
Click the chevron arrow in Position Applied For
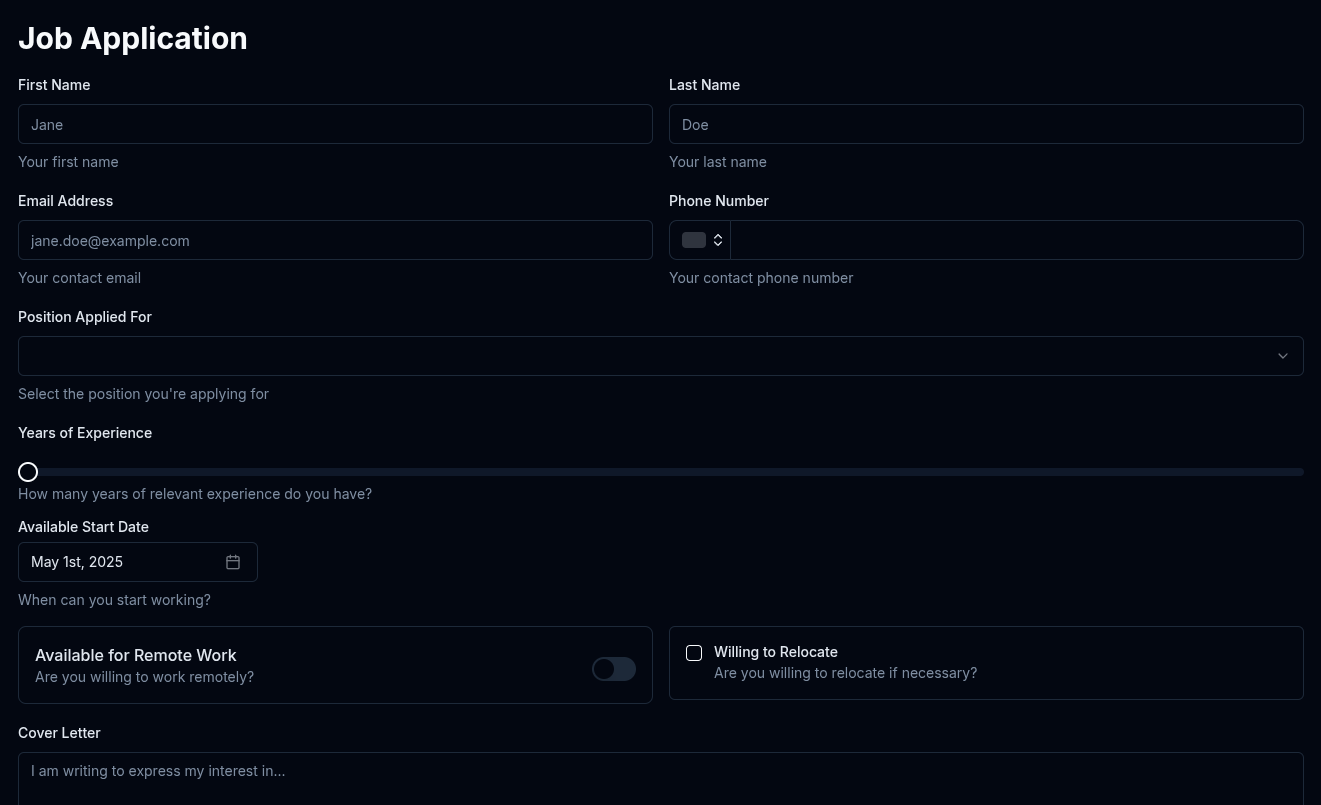[x=1282, y=356]
